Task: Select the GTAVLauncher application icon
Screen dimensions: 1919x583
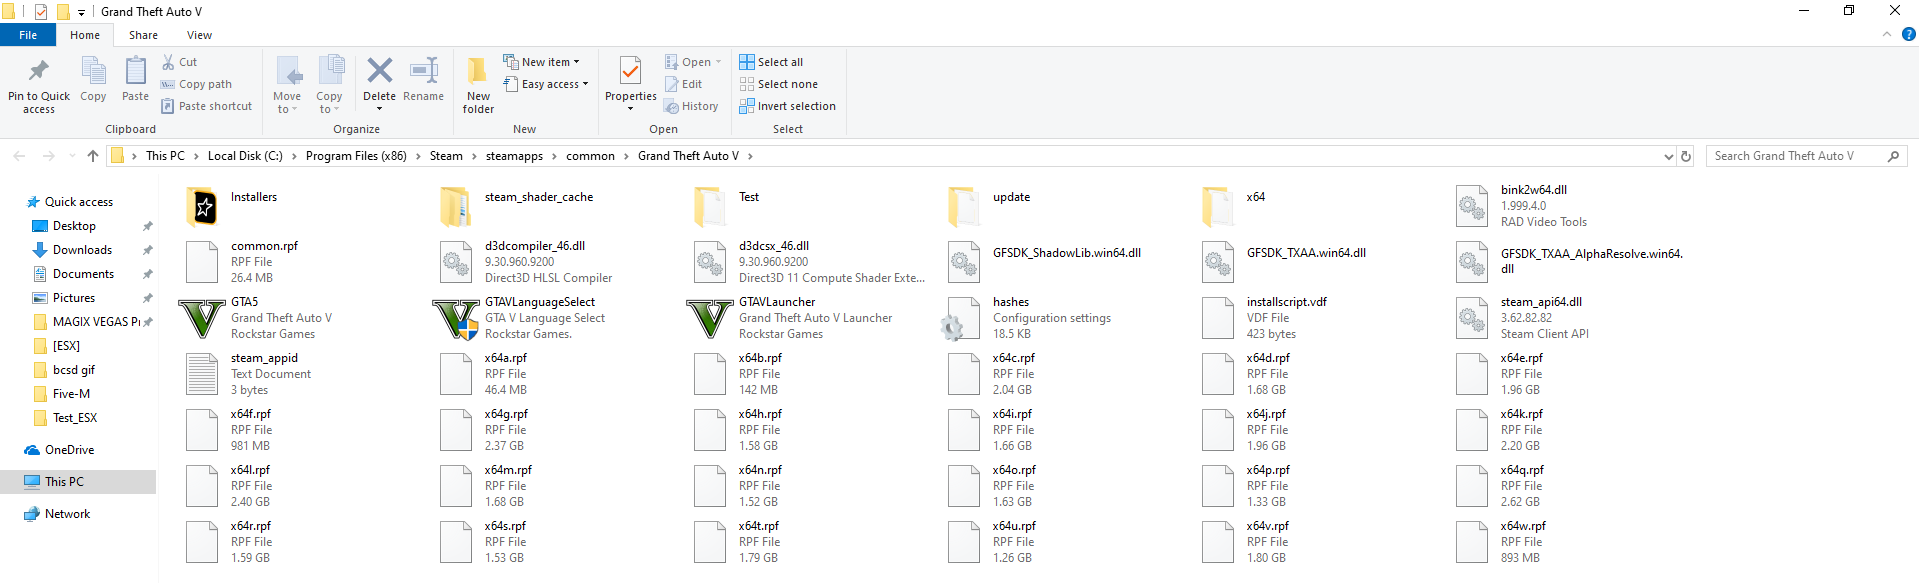Action: point(710,319)
